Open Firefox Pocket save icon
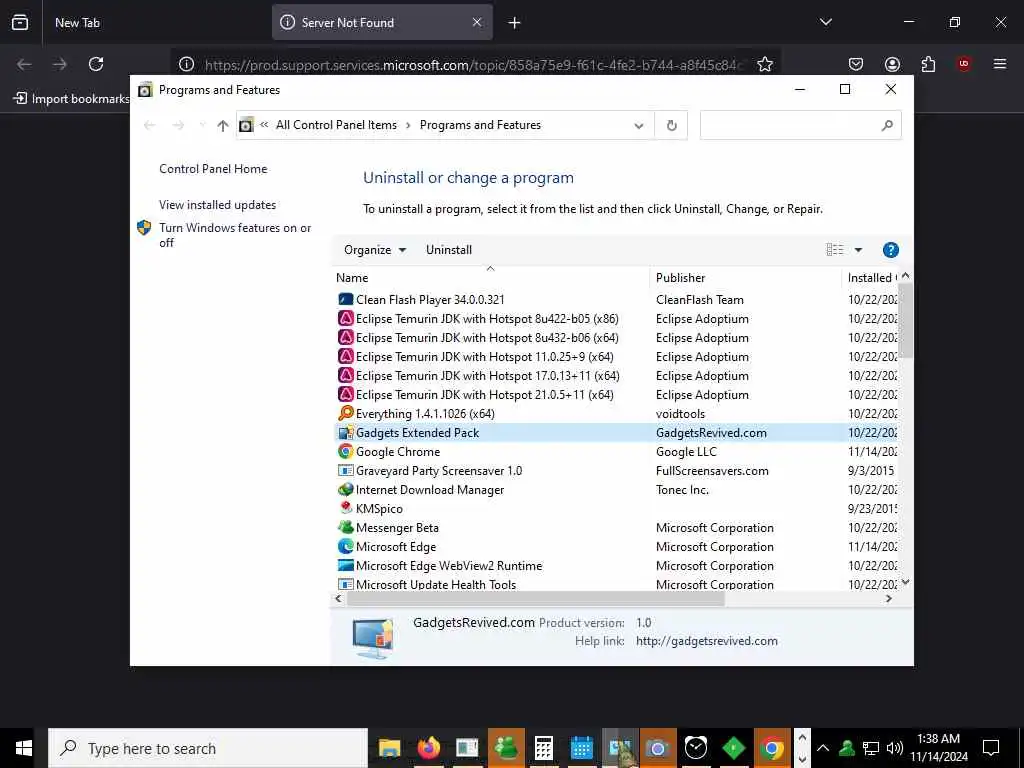1024x768 pixels. tap(856, 64)
